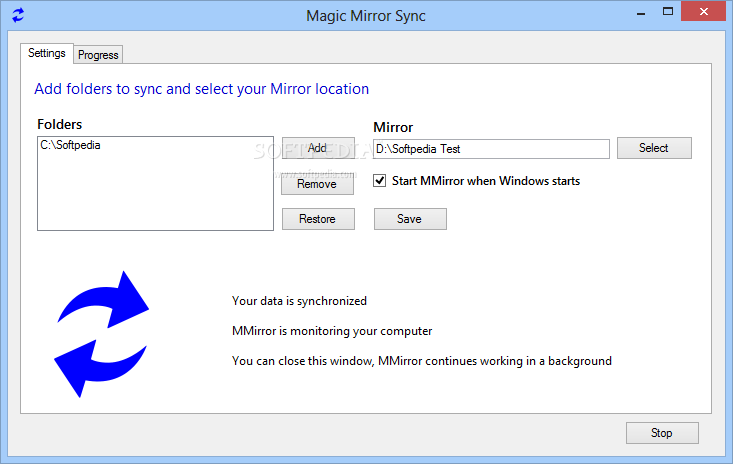Viewport: 733px width, 464px height.
Task: Uncheck Start MMirror when Windows starts
Action: tap(380, 181)
